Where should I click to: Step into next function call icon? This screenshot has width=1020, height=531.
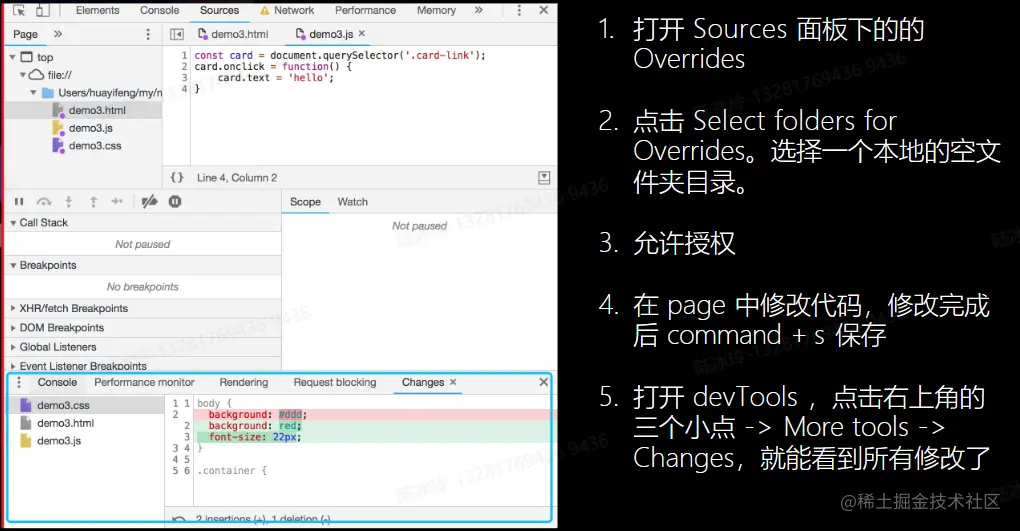(68, 202)
